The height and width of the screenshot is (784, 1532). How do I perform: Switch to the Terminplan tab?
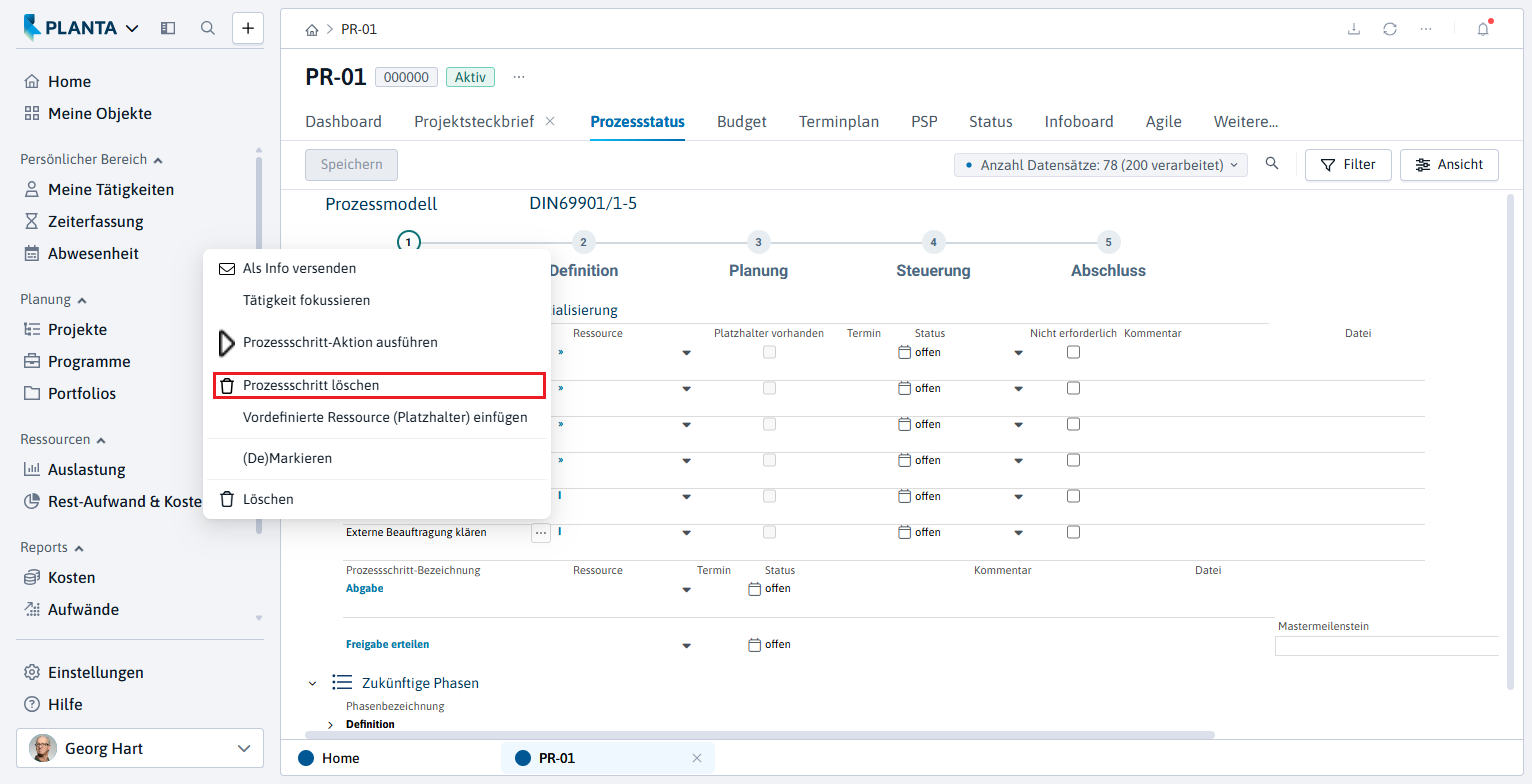pyautogui.click(x=839, y=121)
